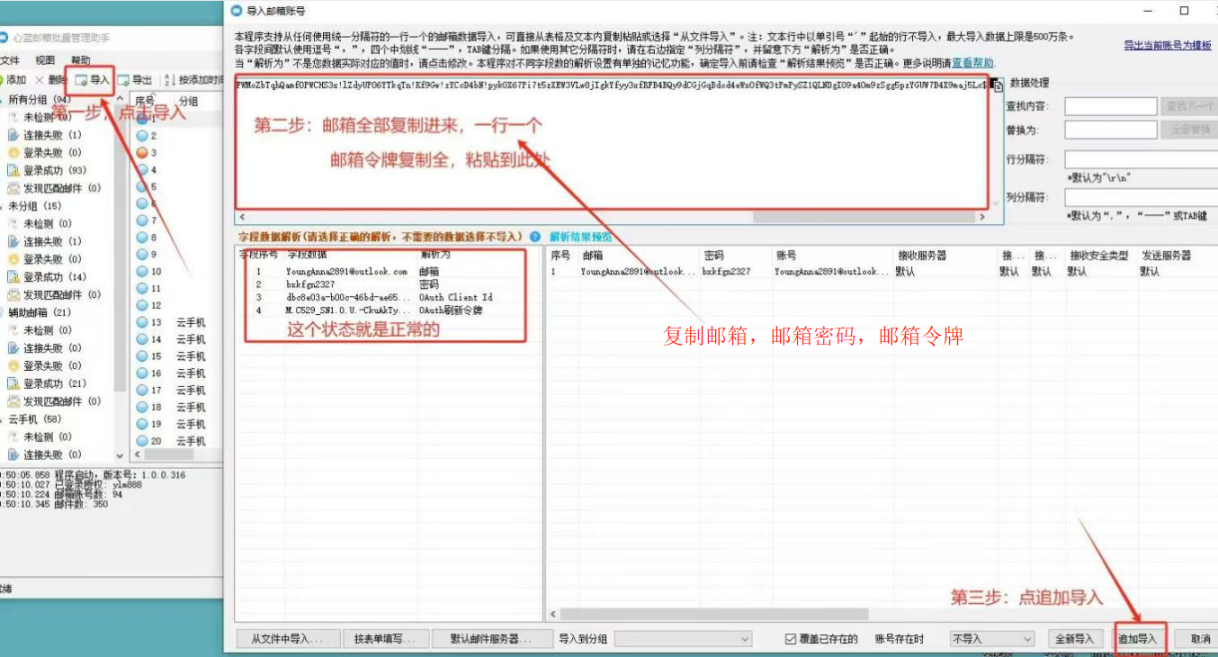Toggle the 覆盖已存在的 checkbox

pyautogui.click(x=821, y=638)
